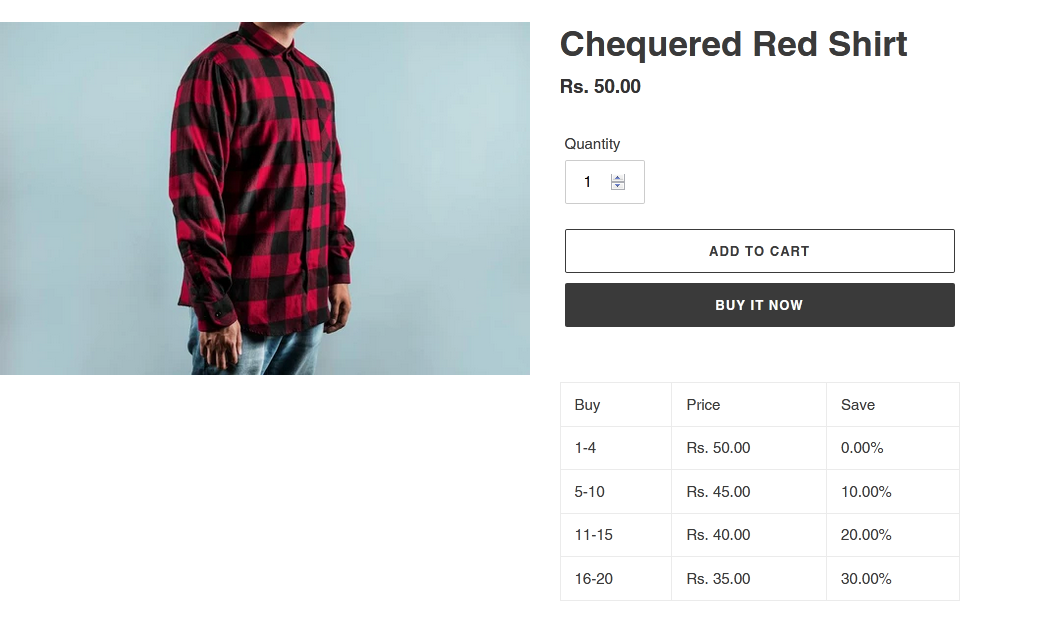Click the 20.00% savings cell
1056x618 pixels.
(x=866, y=535)
